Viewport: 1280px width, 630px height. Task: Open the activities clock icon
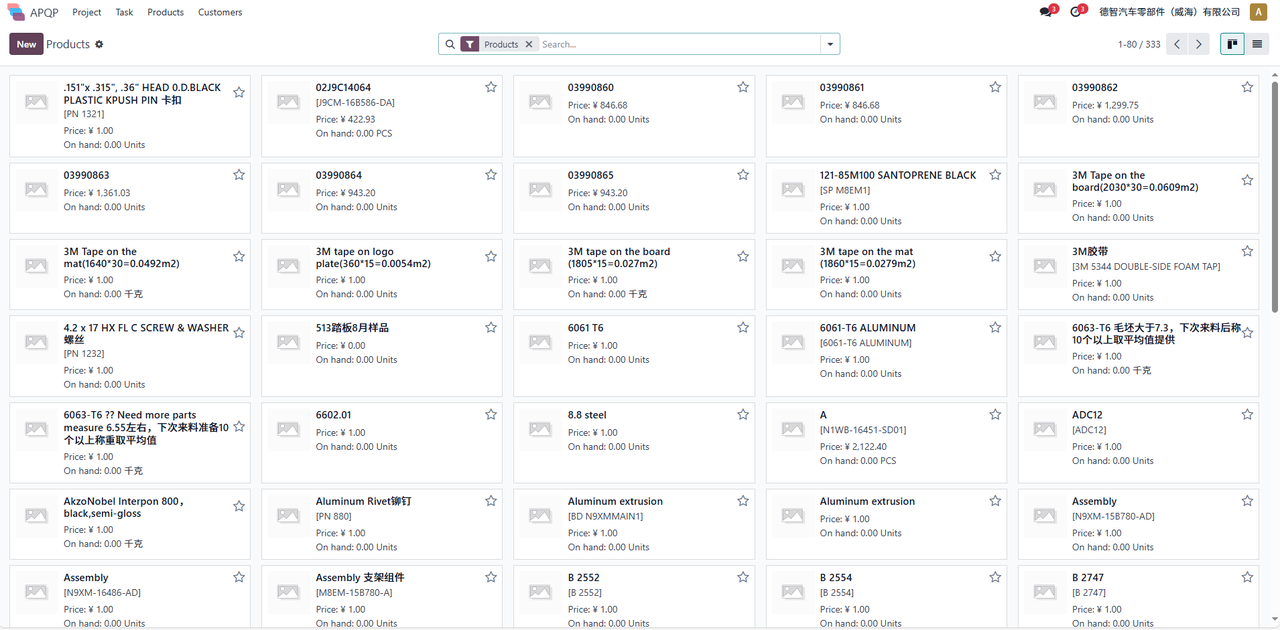click(x=1076, y=12)
